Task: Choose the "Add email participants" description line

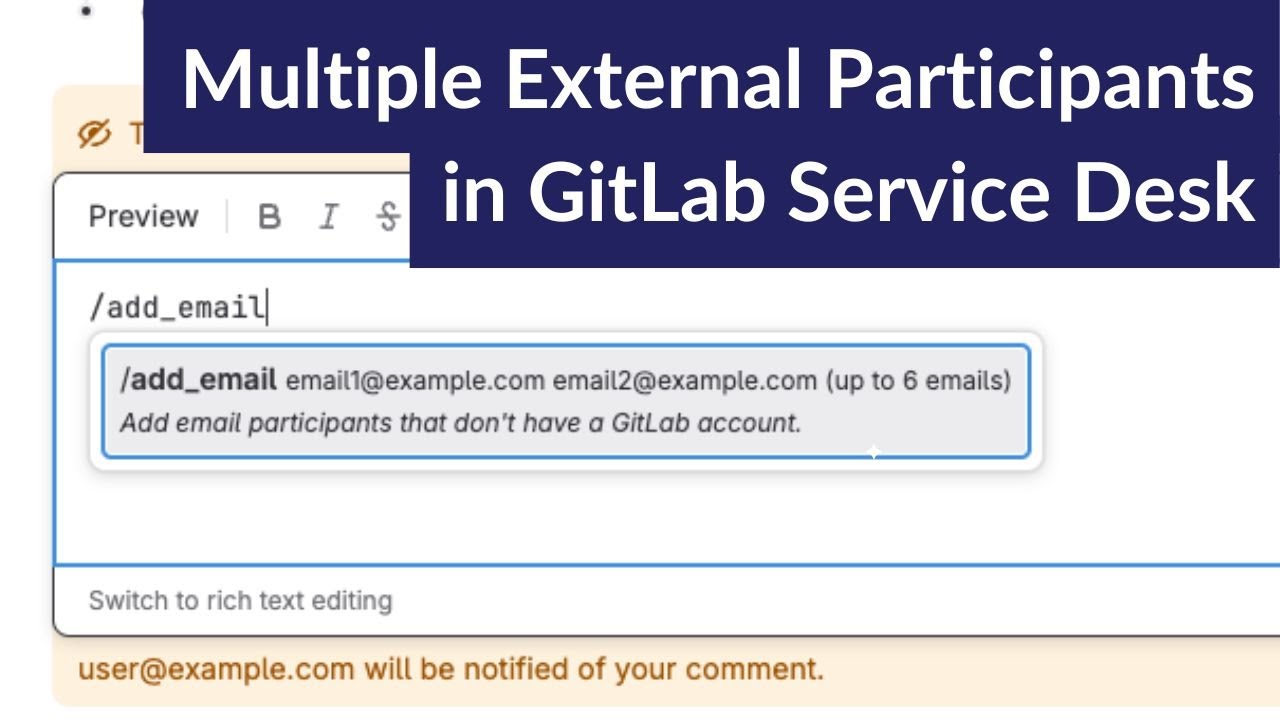Action: (460, 423)
